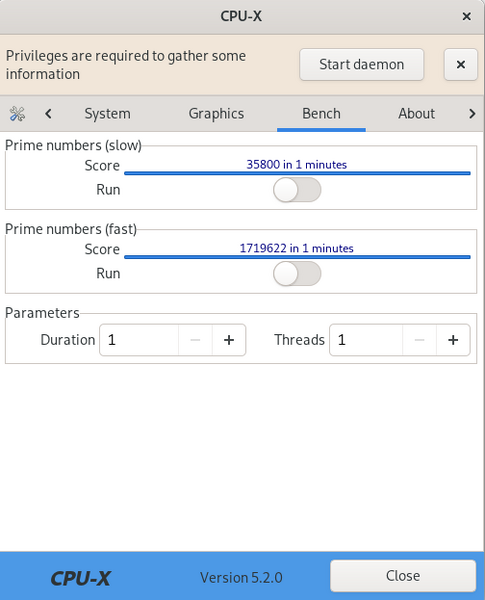Click the slow prime score progress bar

(297, 173)
